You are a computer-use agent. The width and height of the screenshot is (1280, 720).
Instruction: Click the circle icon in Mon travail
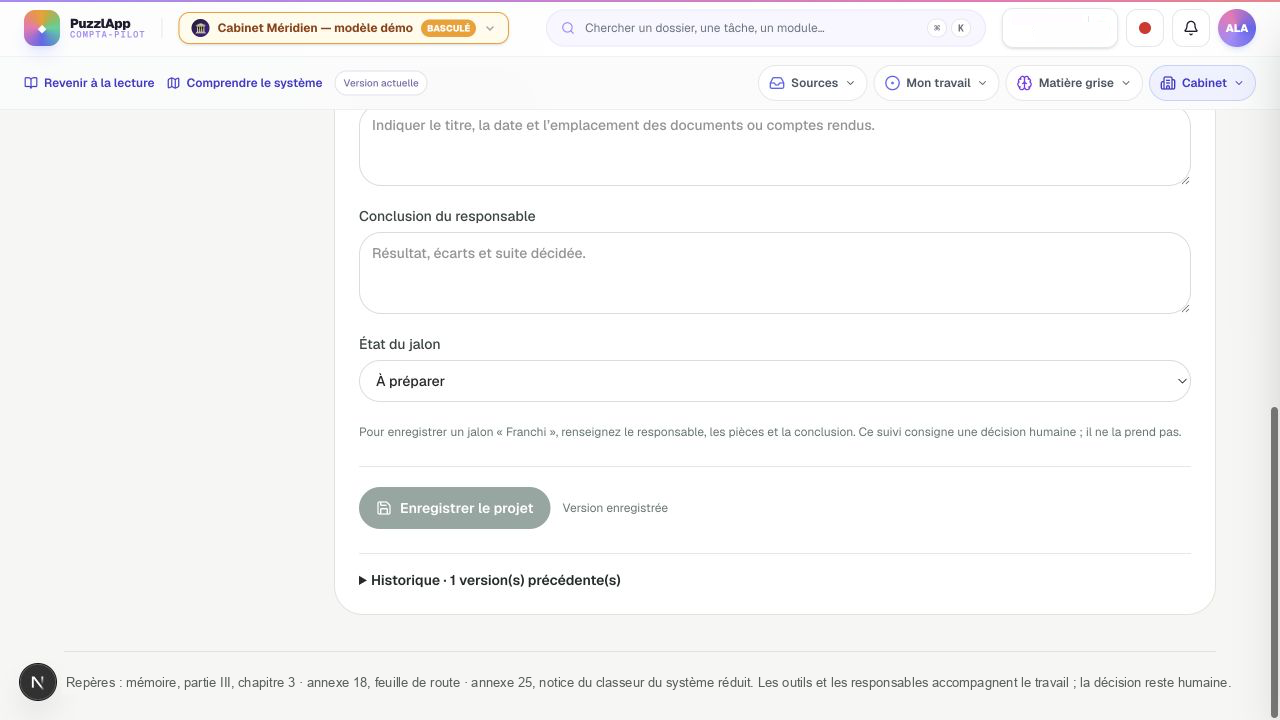tap(892, 83)
